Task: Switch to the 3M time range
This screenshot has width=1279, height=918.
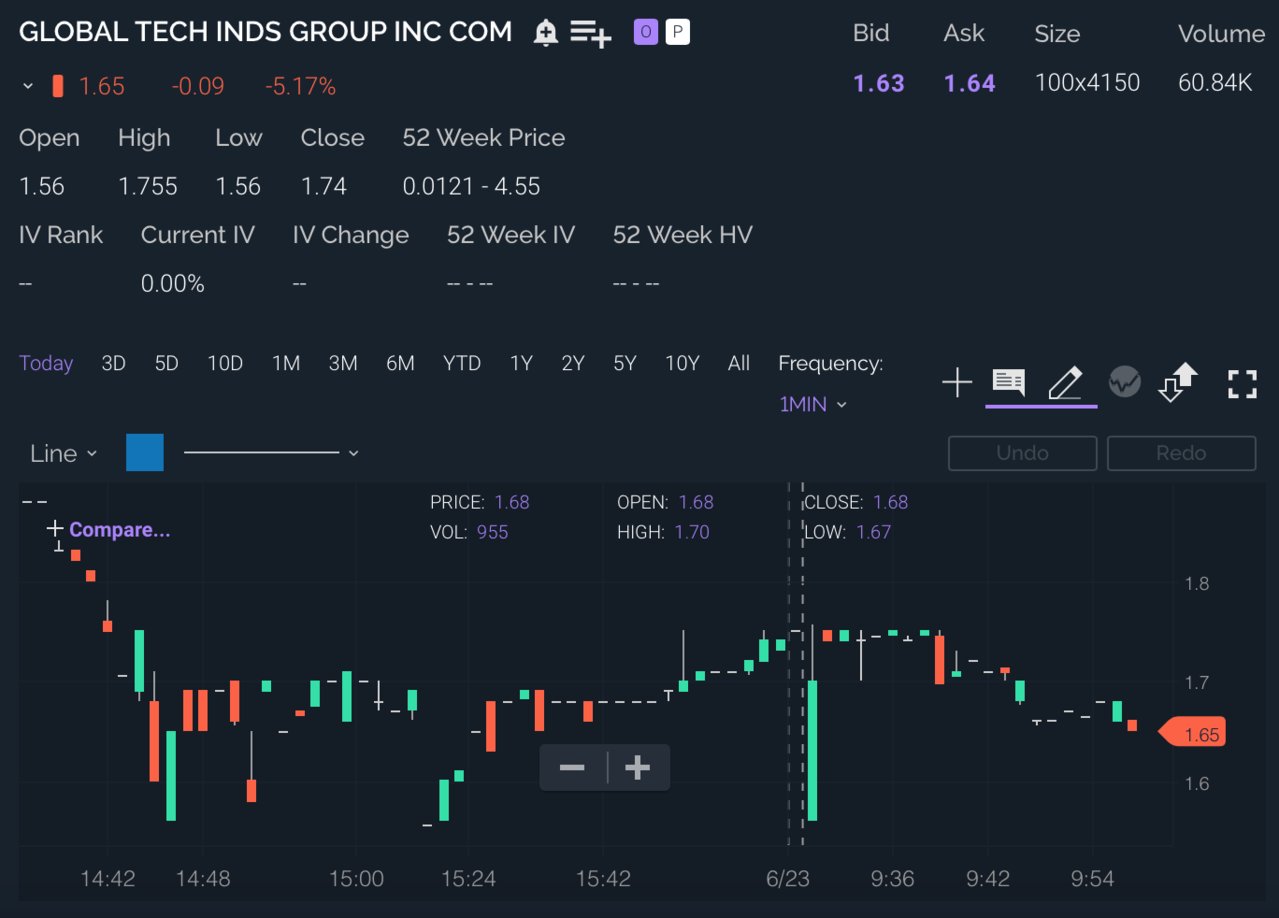Action: coord(343,363)
